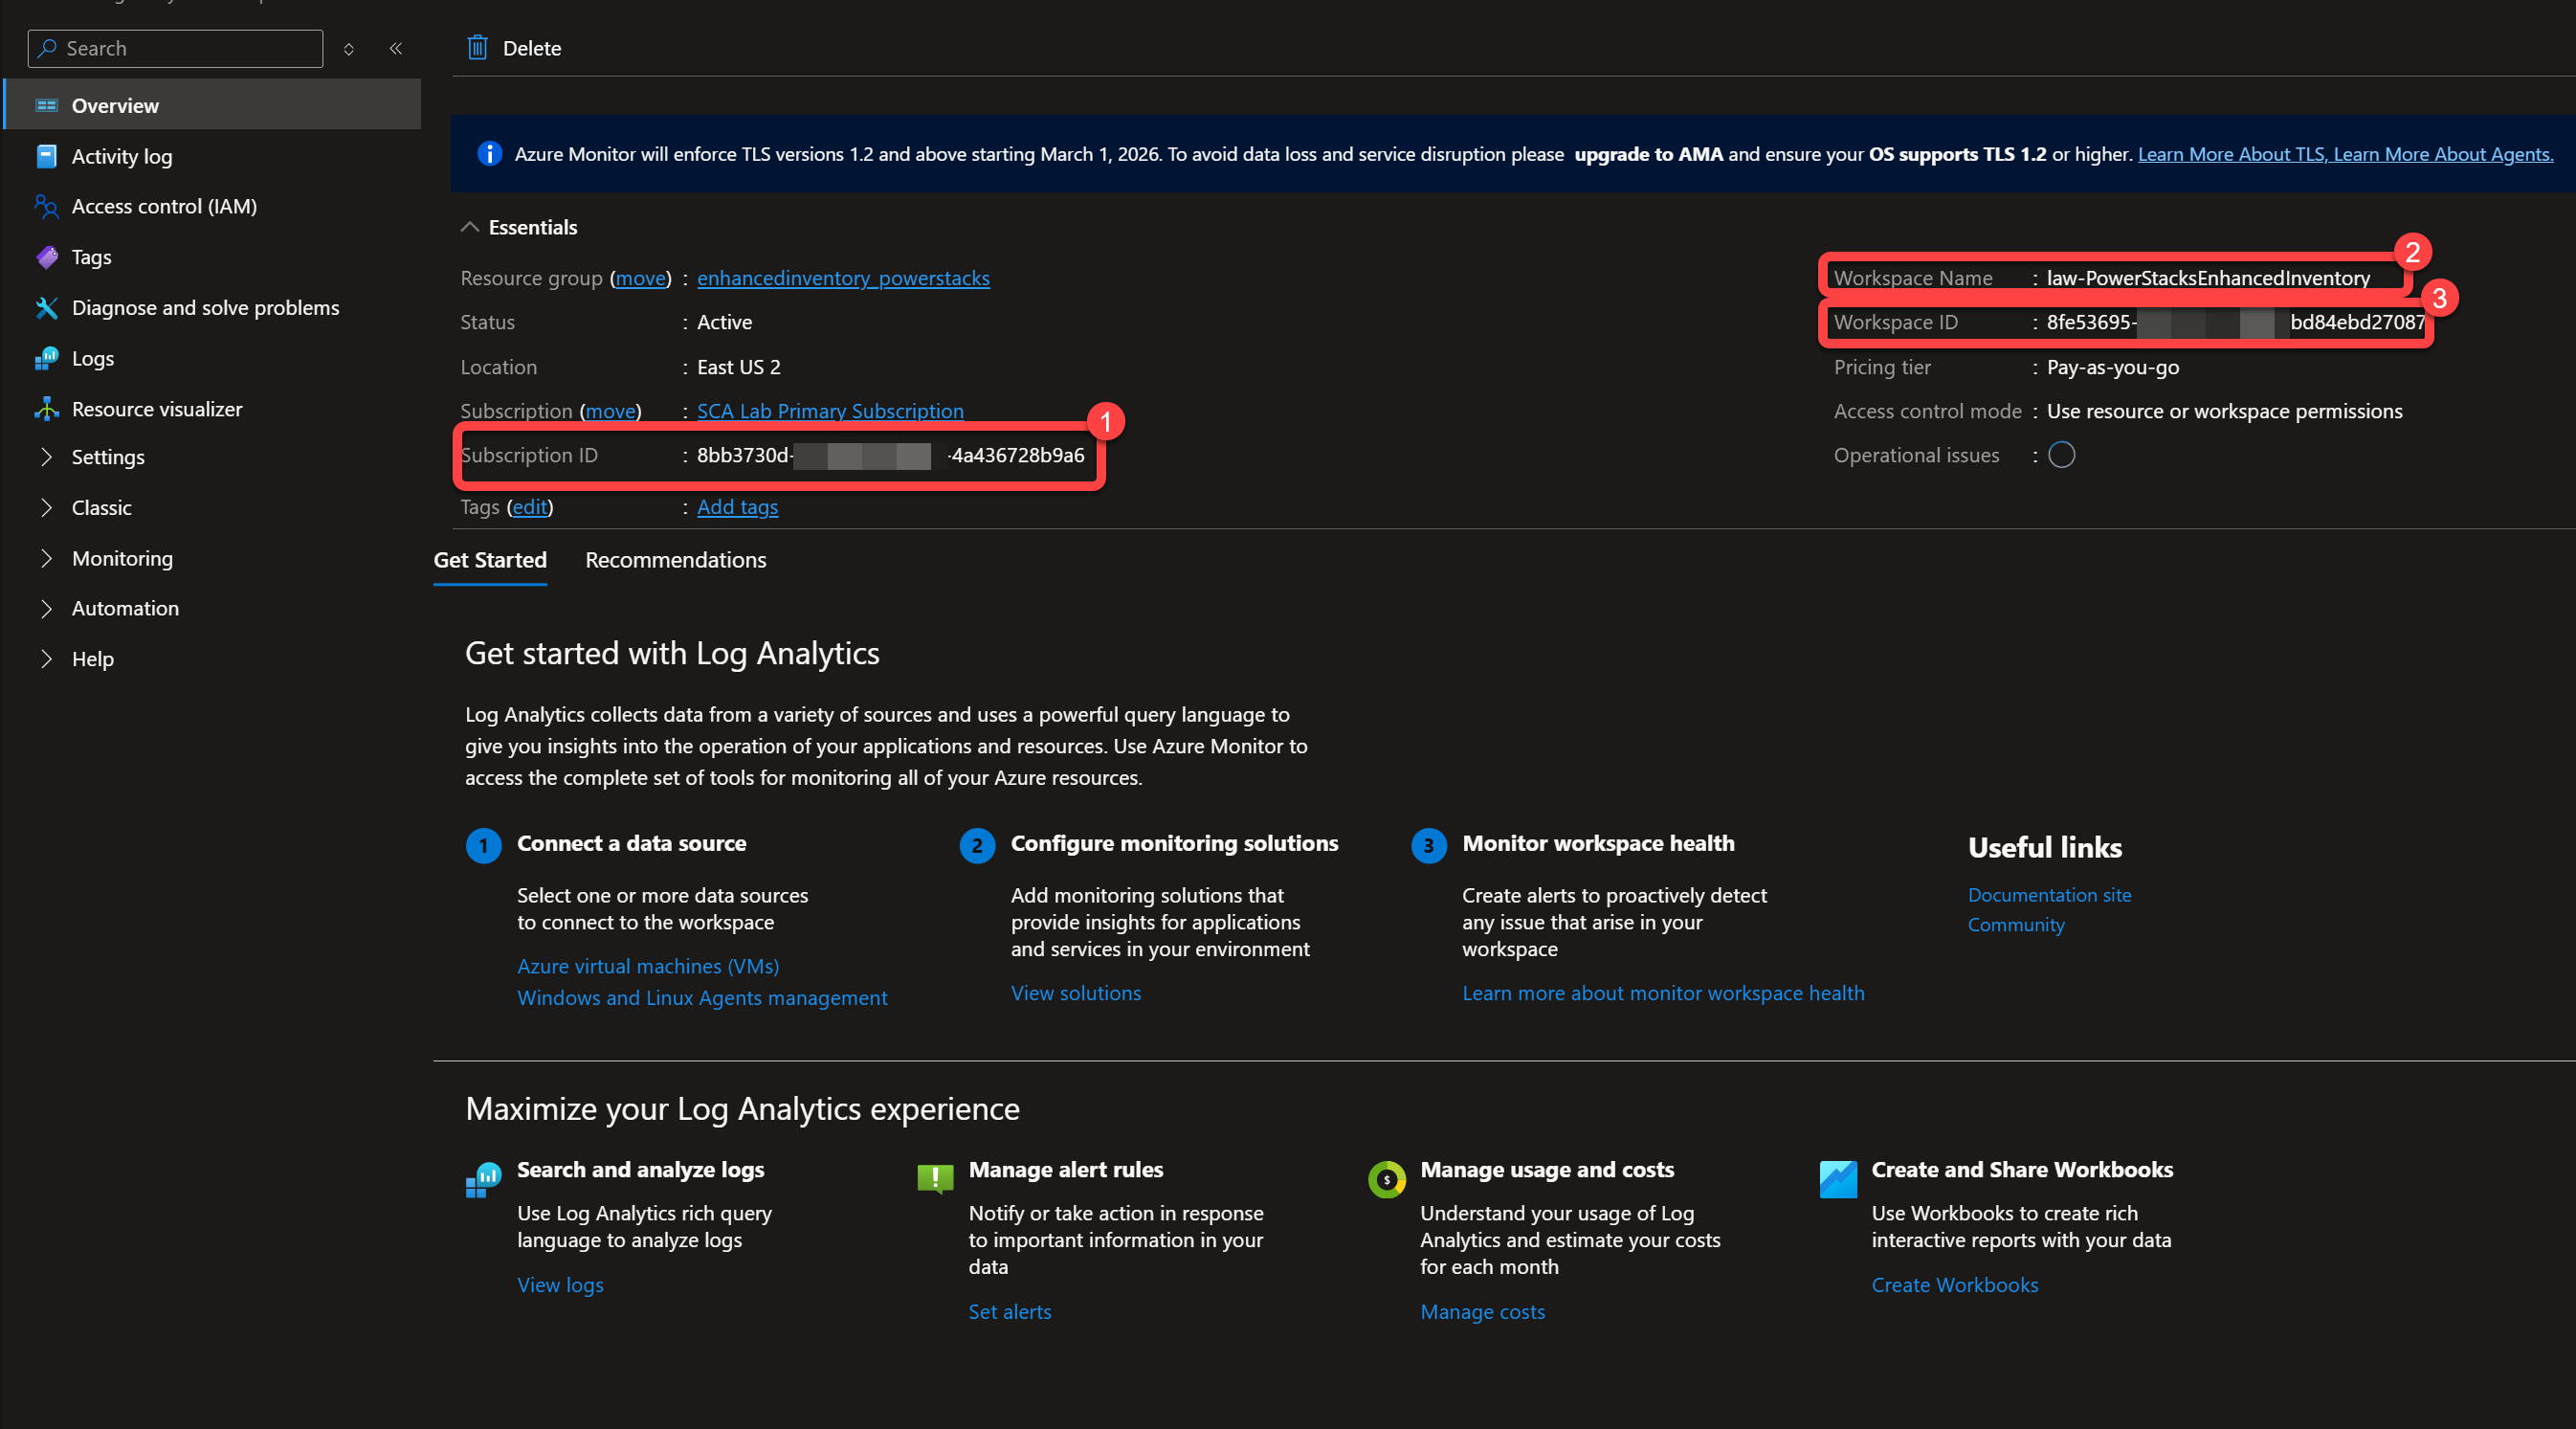Screen dimensions: 2576x1429
Task: Open Azure virtual machines (VMs) link
Action: pos(648,966)
